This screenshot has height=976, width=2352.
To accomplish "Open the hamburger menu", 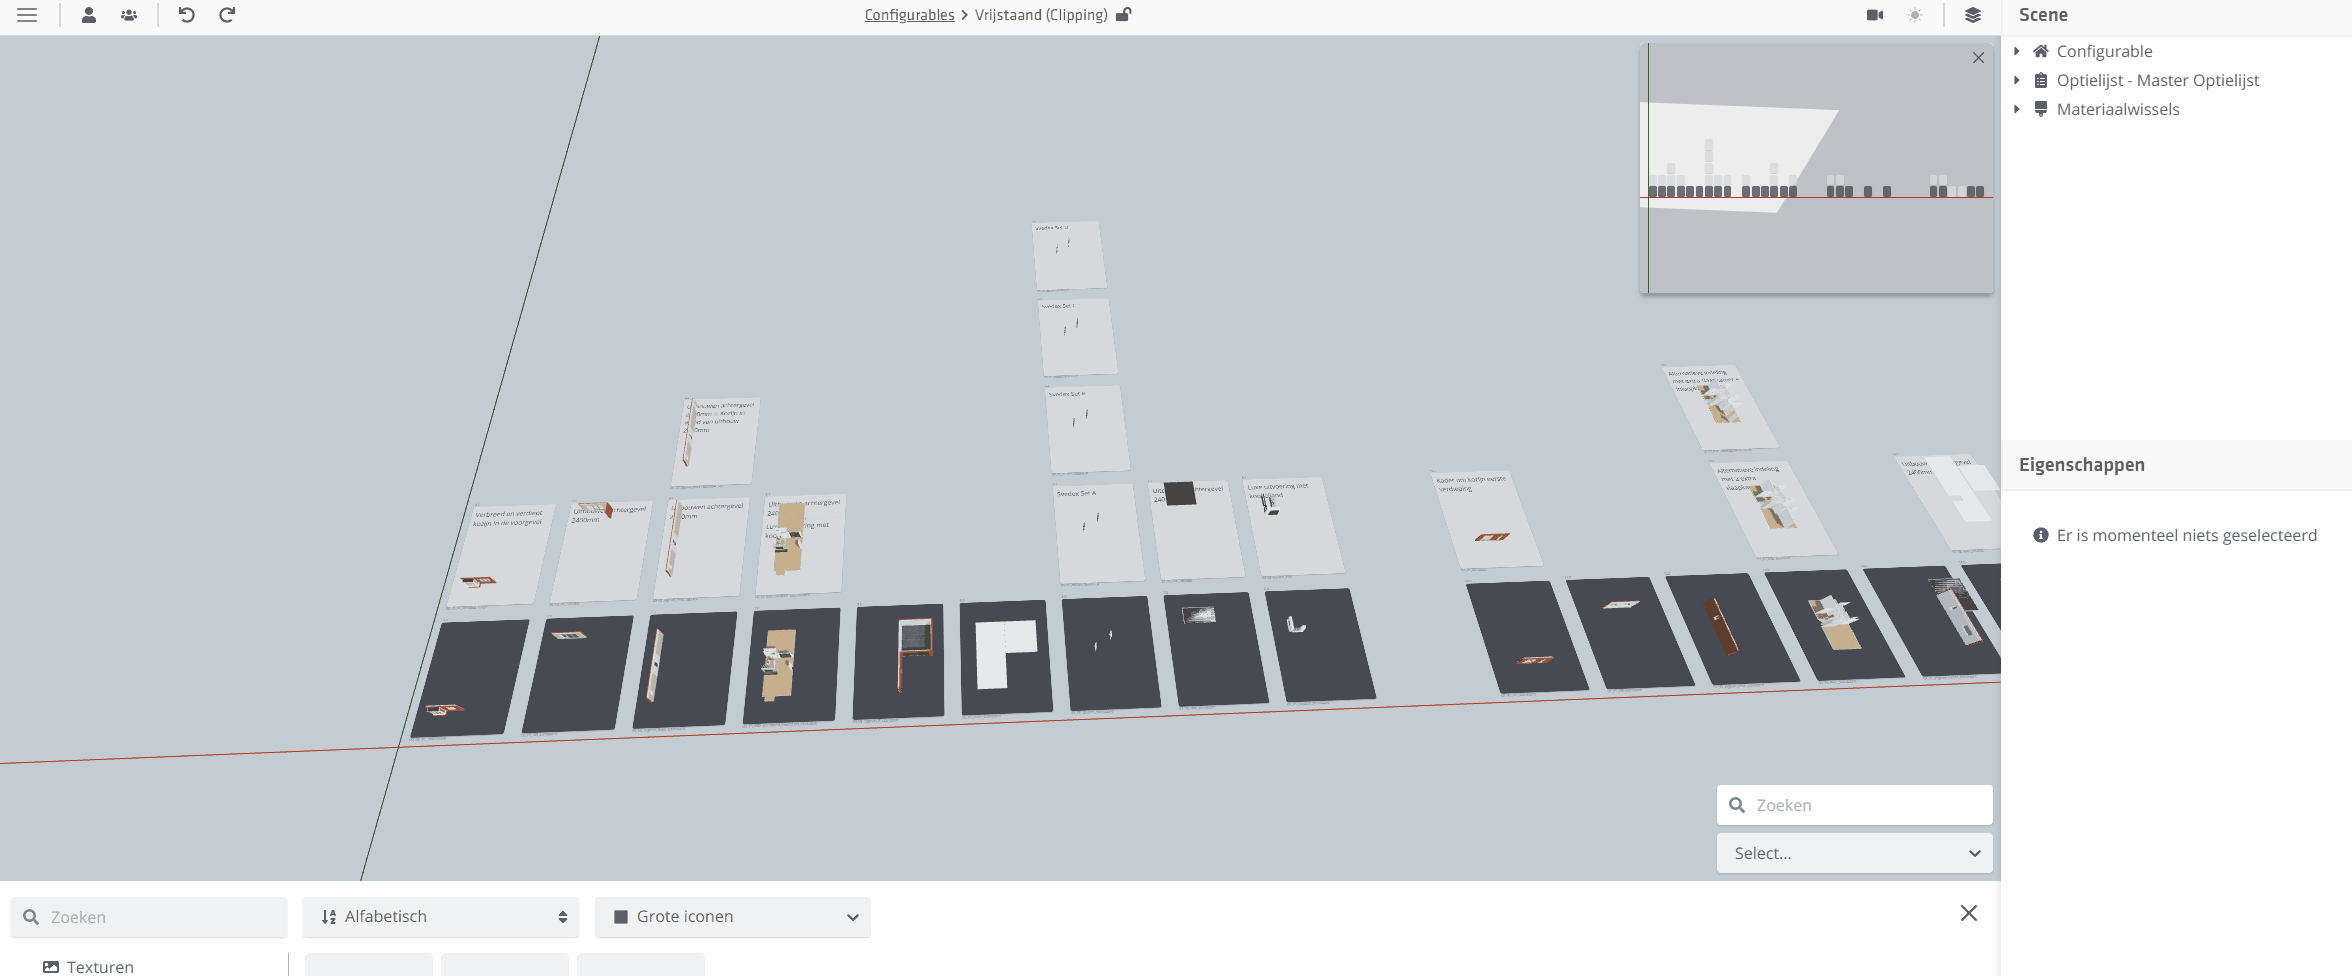I will pos(26,15).
